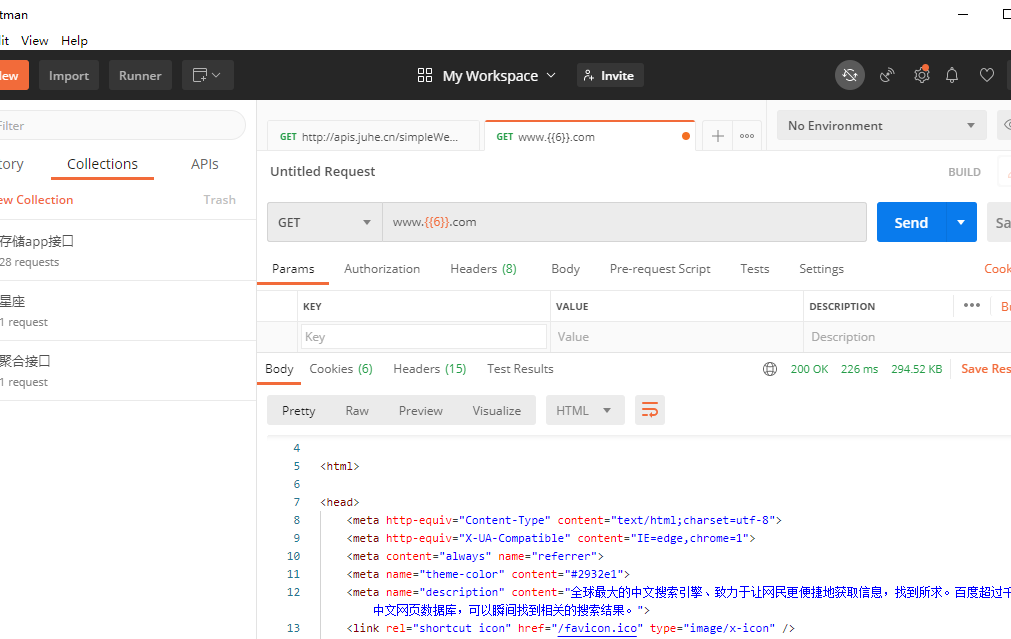Screen dimensions: 1011x639
Task: Click the params Key input field
Action: tap(424, 337)
